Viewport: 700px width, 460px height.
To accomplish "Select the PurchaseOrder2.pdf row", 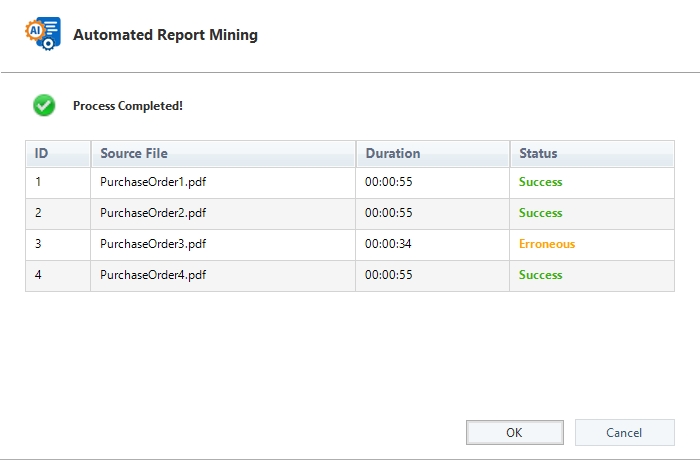I will tap(153, 214).
